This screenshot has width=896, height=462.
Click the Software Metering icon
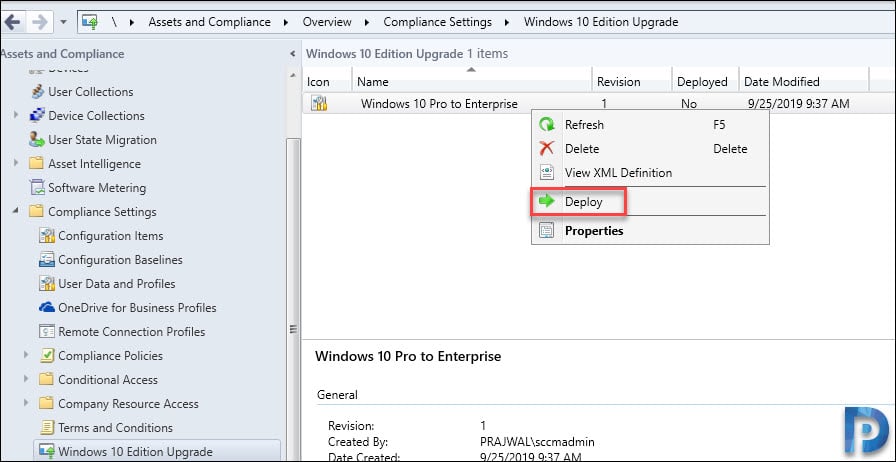pyautogui.click(x=37, y=188)
